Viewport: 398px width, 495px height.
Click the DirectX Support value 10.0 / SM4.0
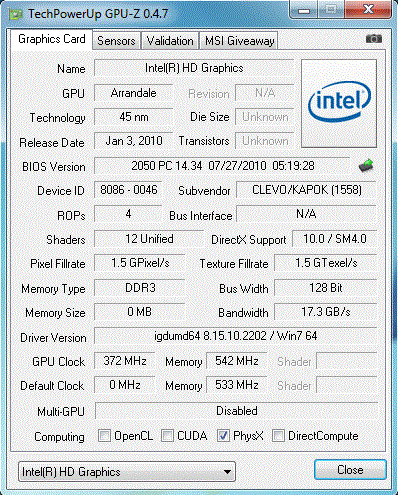click(x=335, y=239)
